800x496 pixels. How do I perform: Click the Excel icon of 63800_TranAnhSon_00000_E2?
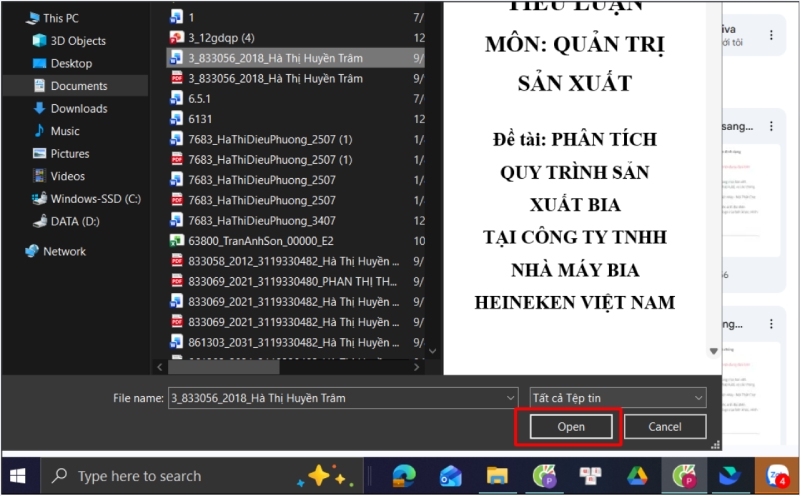point(176,241)
